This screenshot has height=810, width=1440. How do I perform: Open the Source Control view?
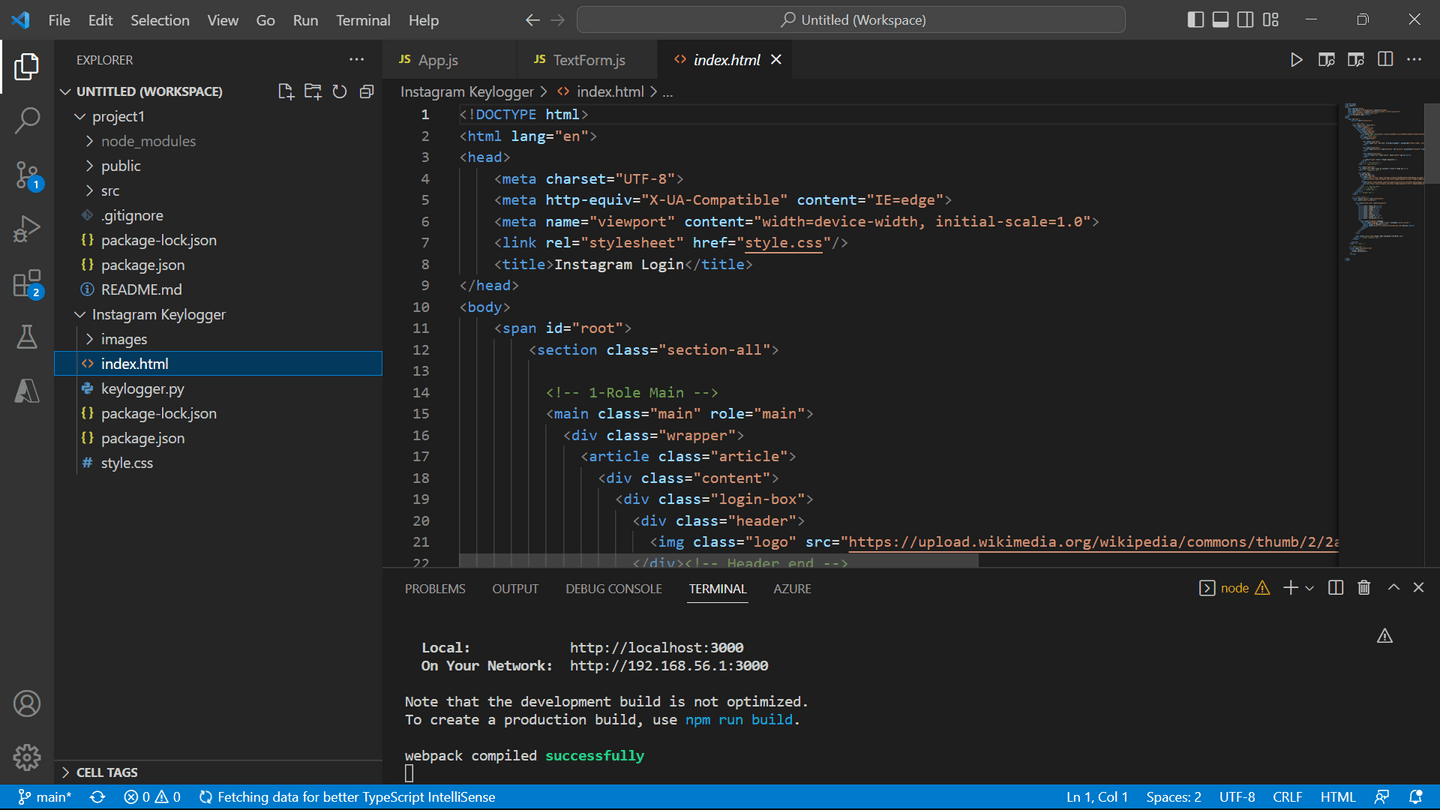point(27,175)
